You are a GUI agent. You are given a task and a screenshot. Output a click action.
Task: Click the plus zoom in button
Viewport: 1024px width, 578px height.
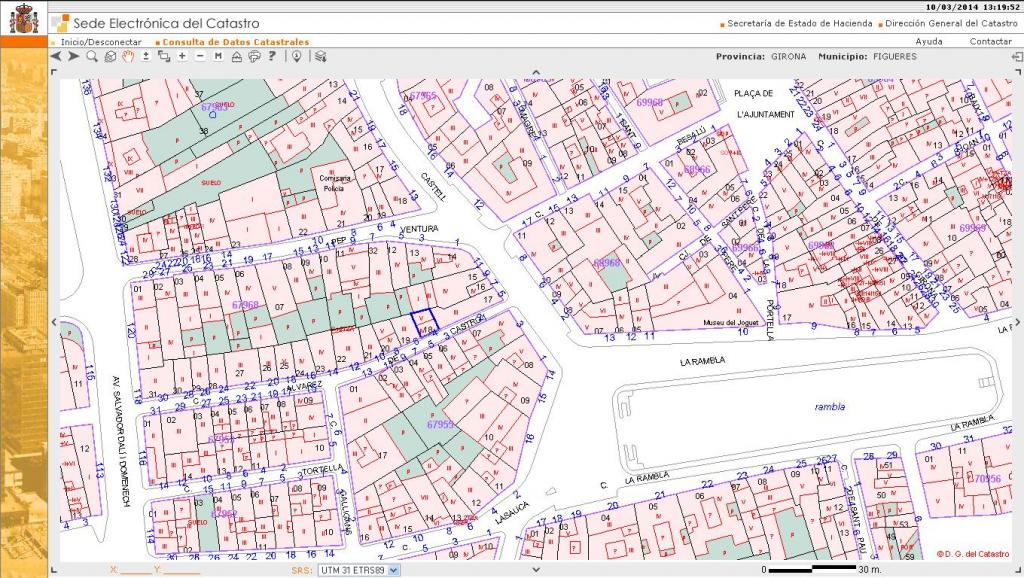click(x=182, y=57)
